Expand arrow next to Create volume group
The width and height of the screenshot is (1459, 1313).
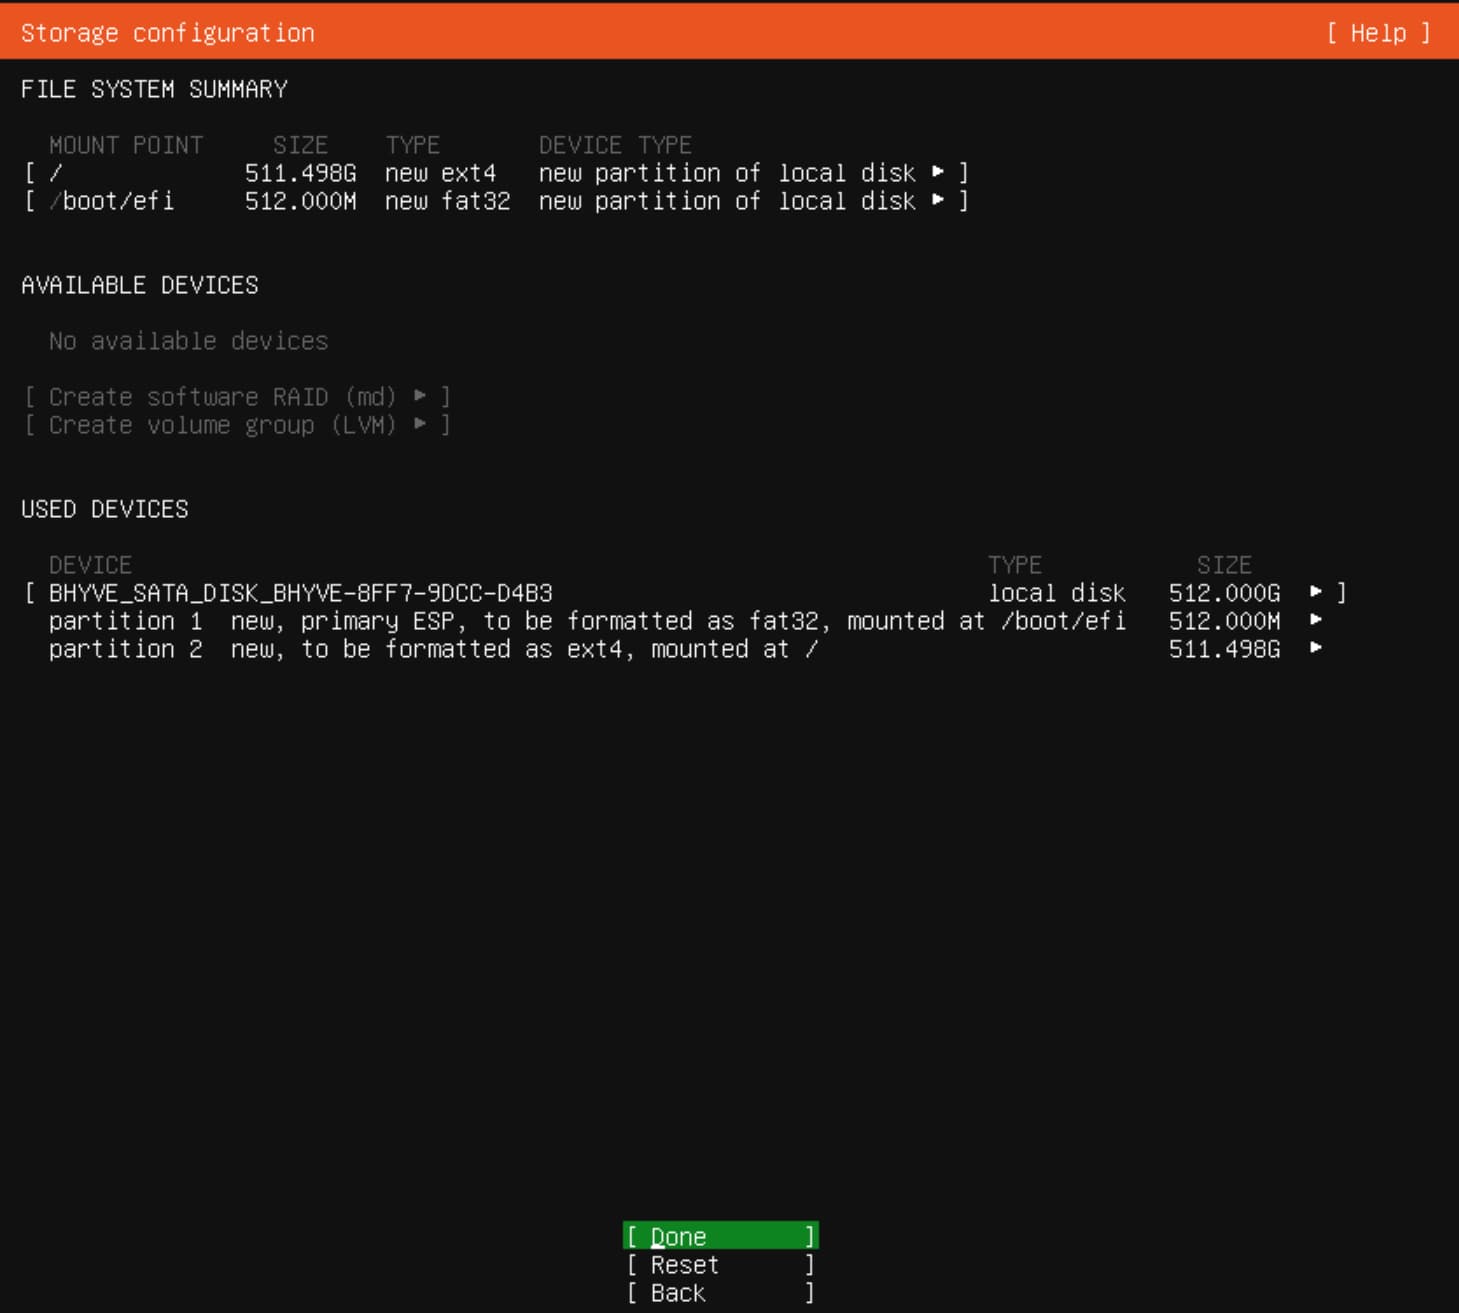[420, 424]
